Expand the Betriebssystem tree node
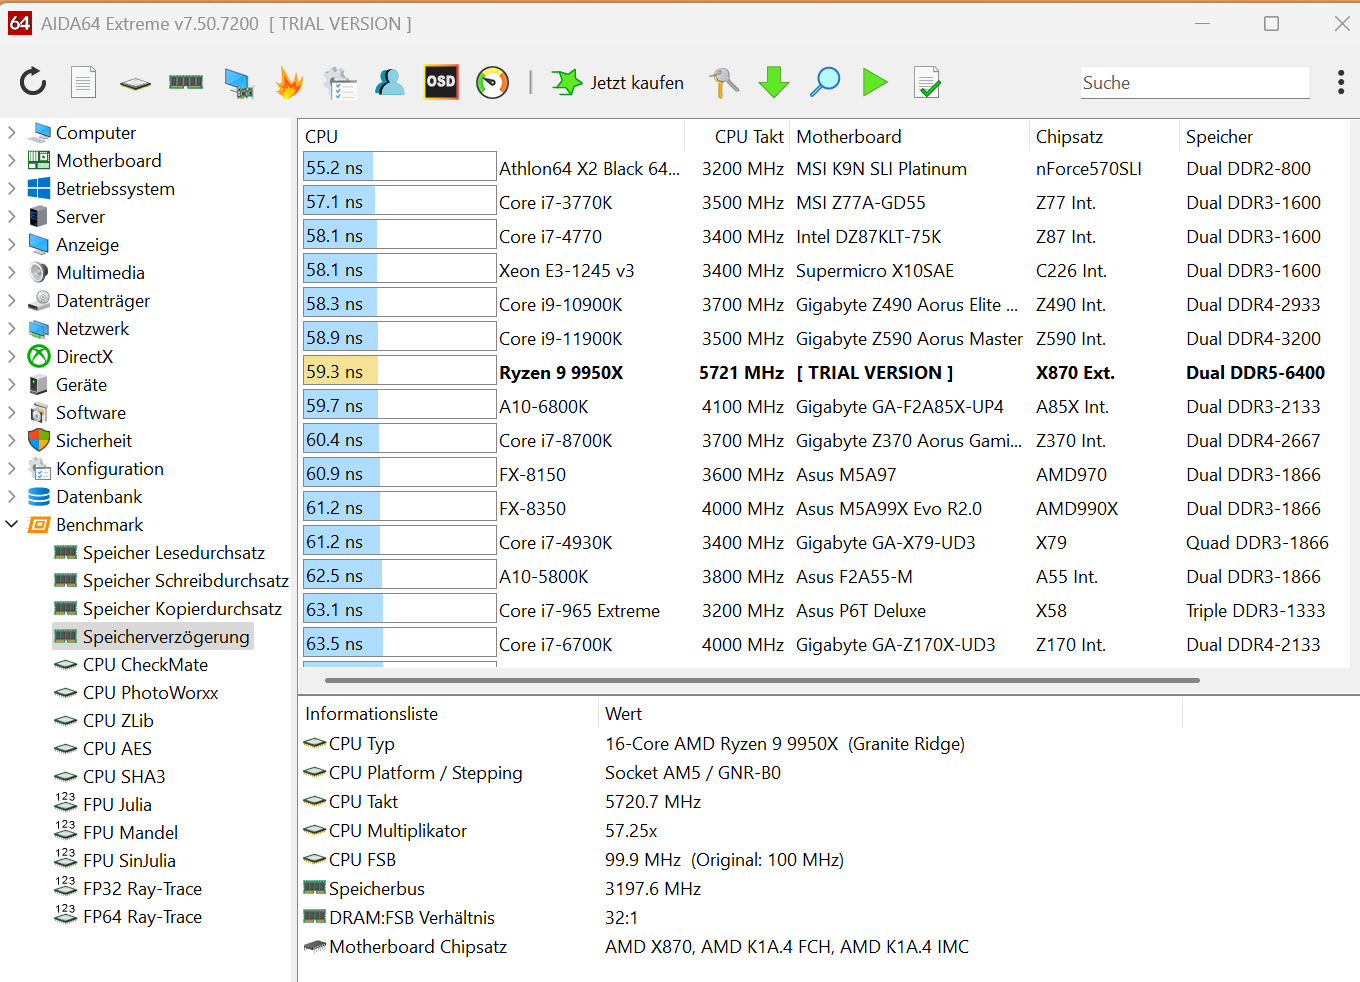 click(12, 188)
